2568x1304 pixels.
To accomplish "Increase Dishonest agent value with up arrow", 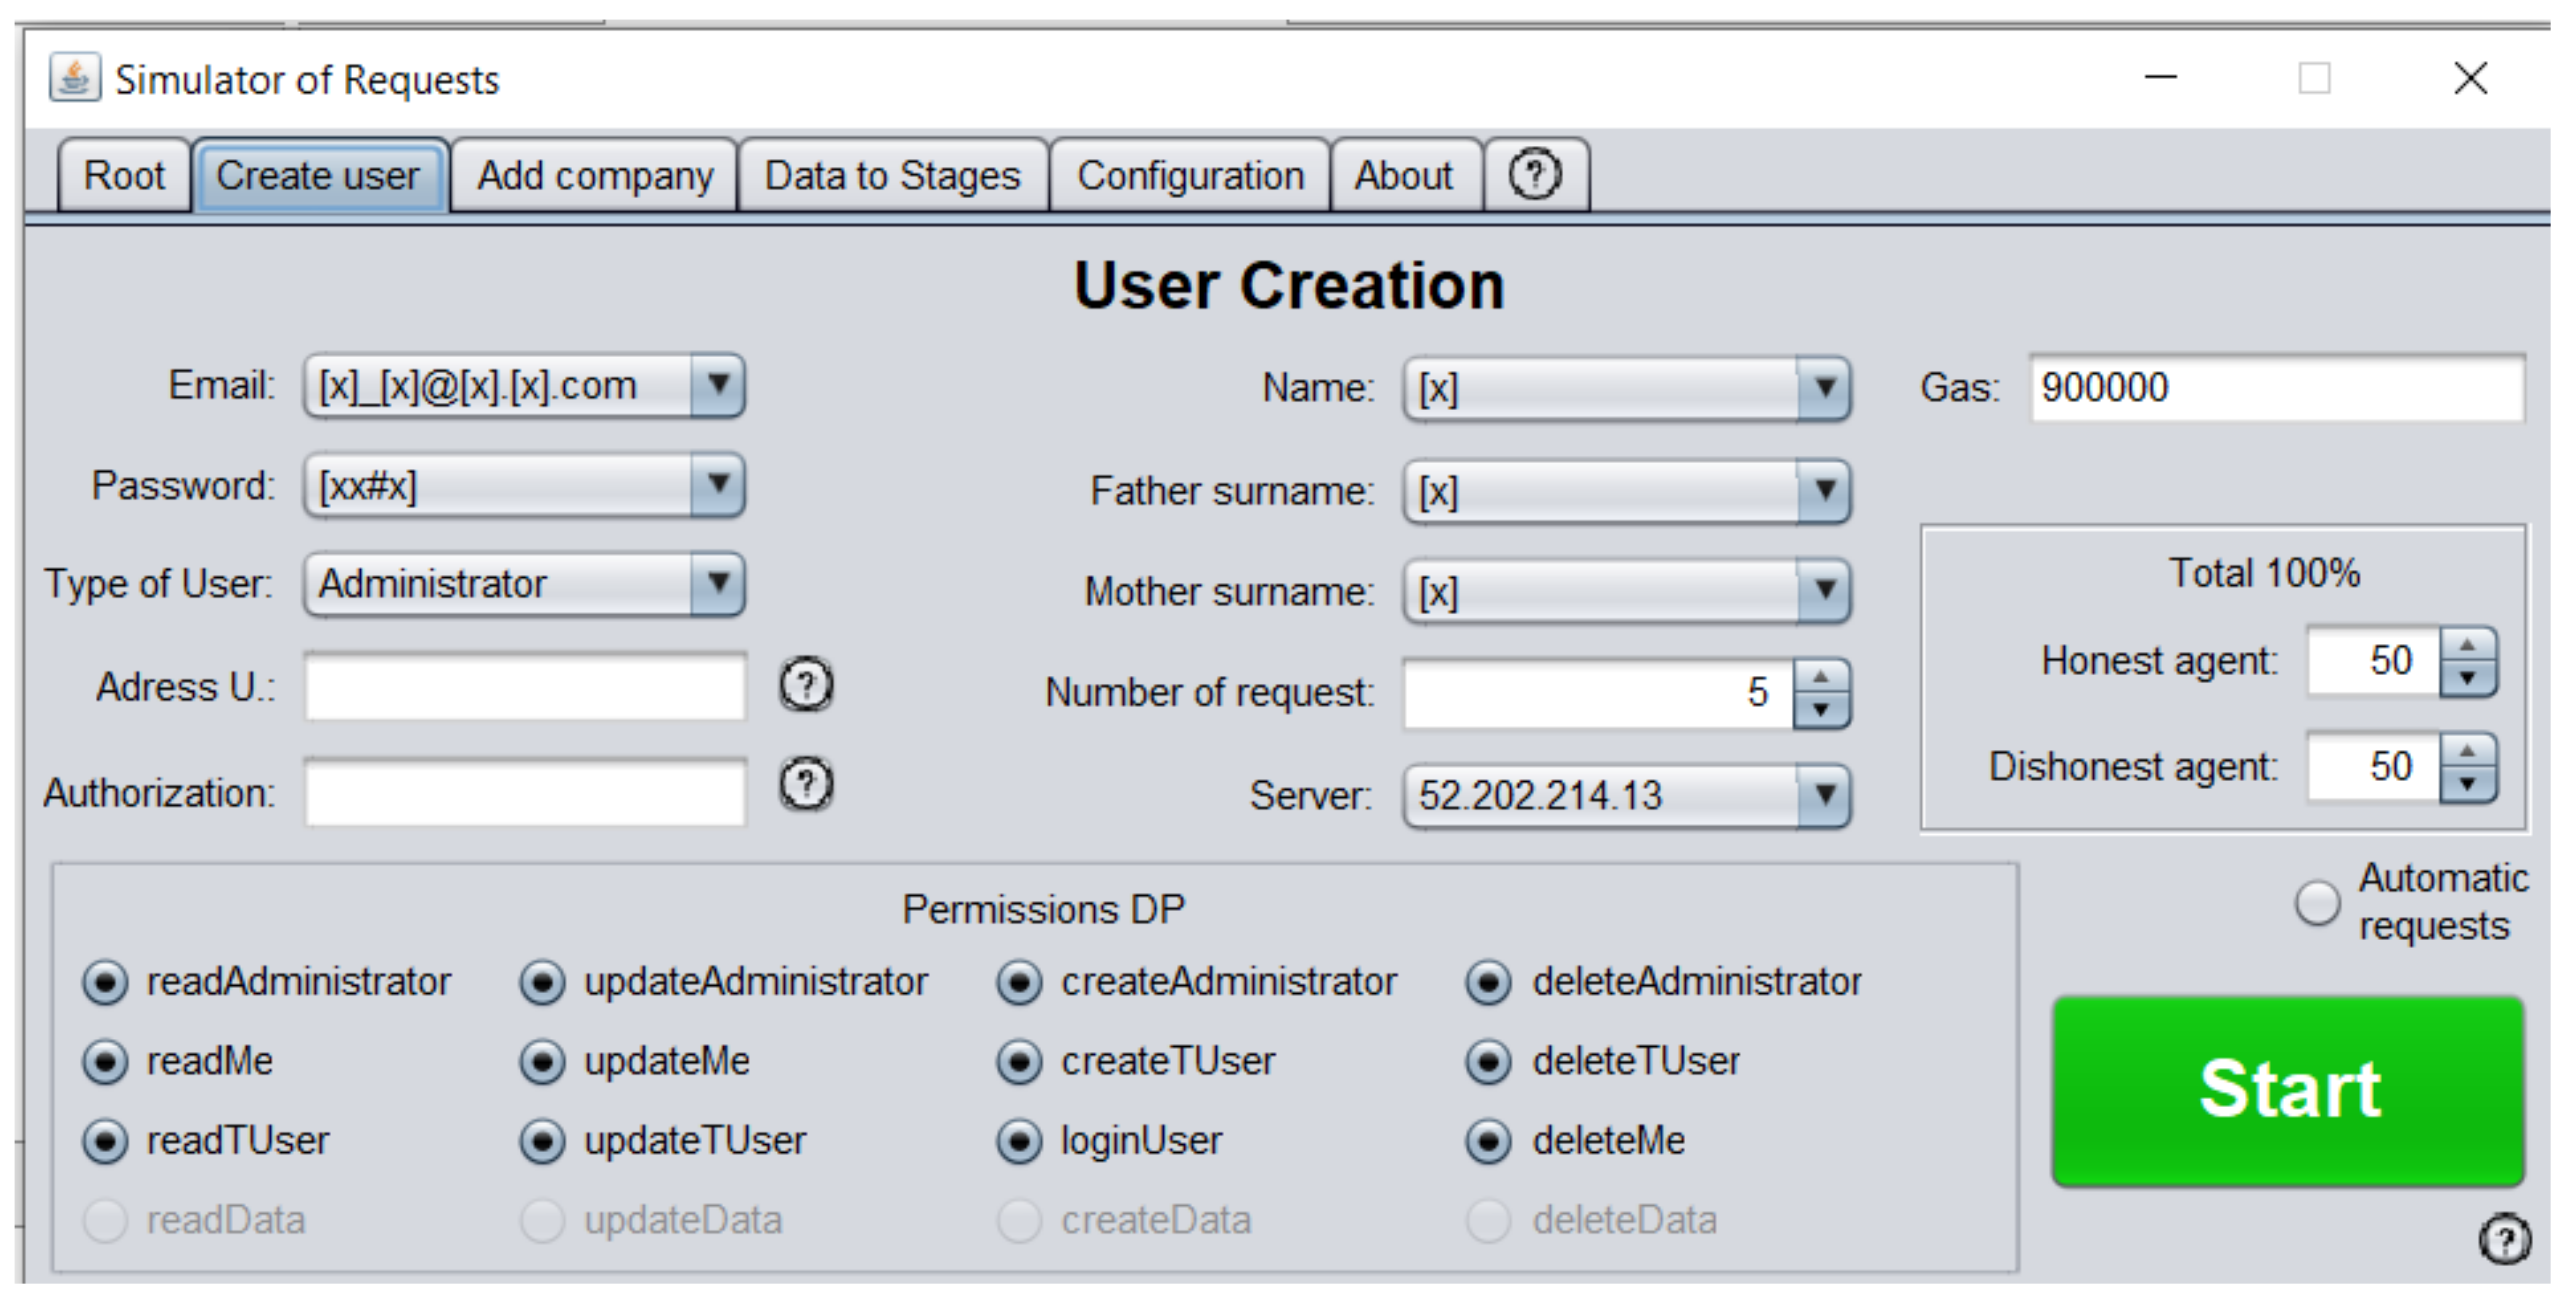I will [2467, 750].
